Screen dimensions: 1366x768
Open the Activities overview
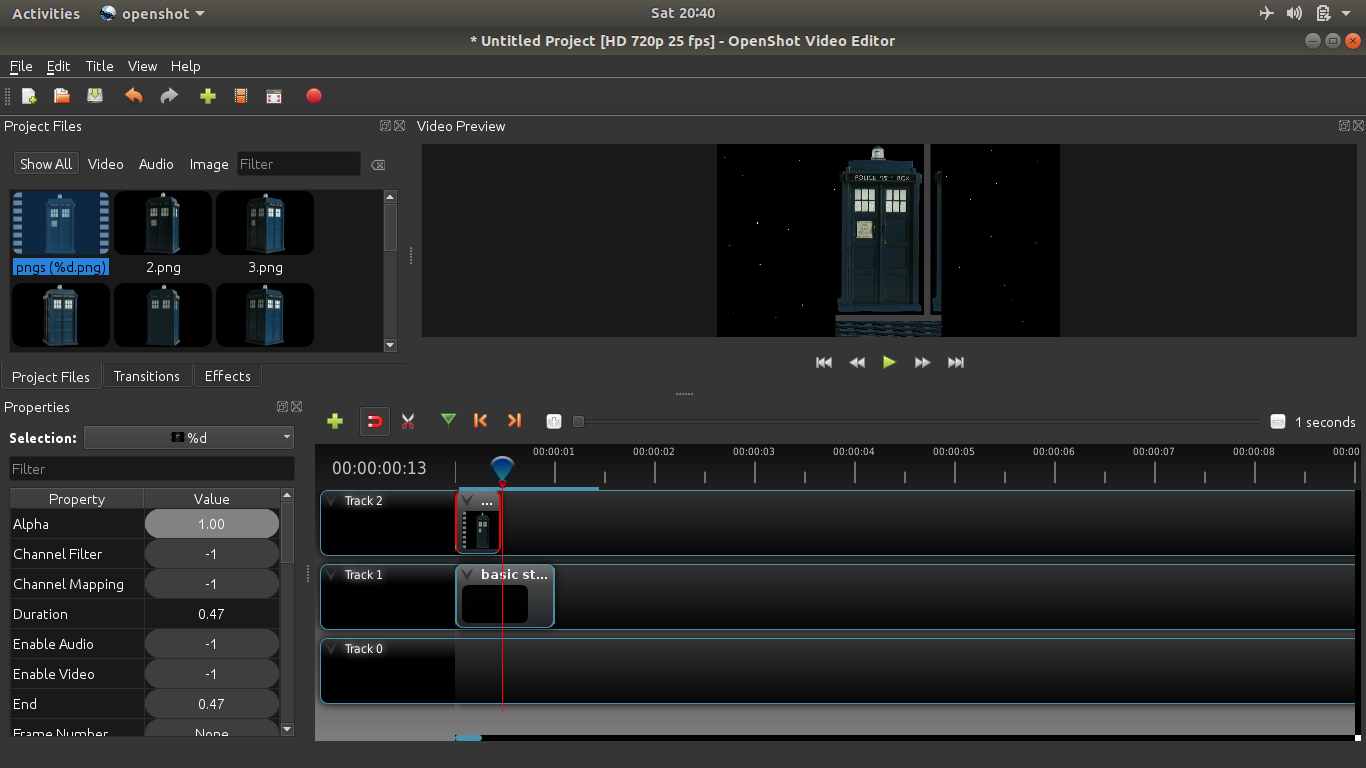coord(46,13)
